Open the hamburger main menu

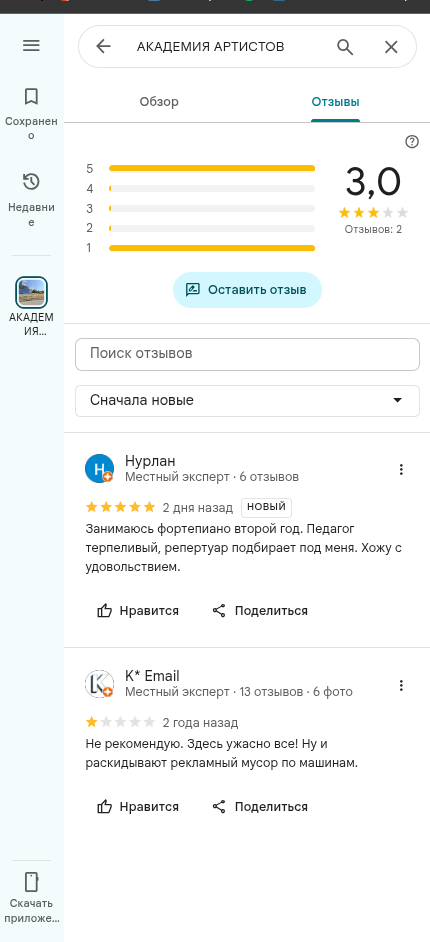coord(31,46)
